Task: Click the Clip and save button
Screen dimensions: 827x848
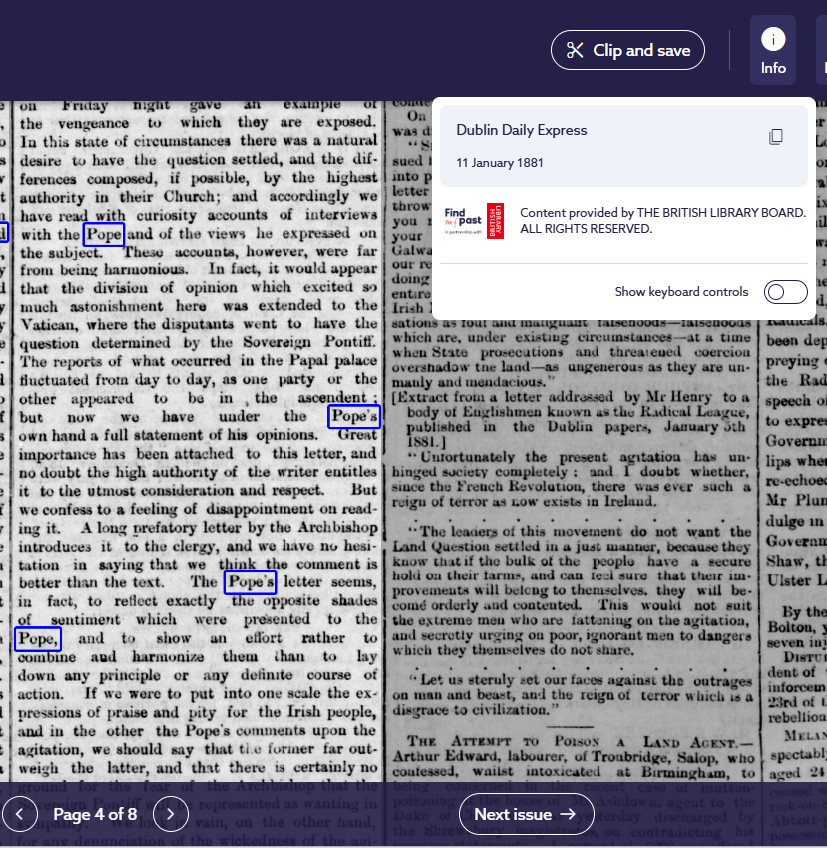Action: [627, 50]
